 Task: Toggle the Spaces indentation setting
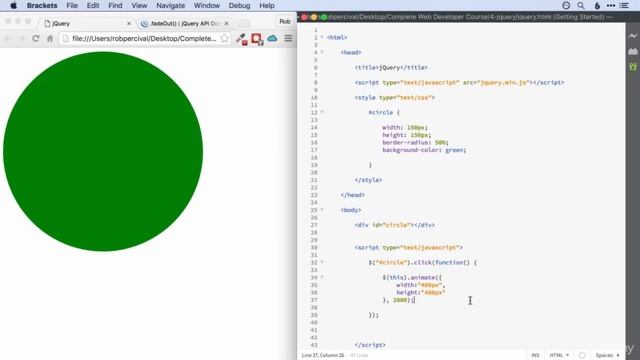[607, 355]
